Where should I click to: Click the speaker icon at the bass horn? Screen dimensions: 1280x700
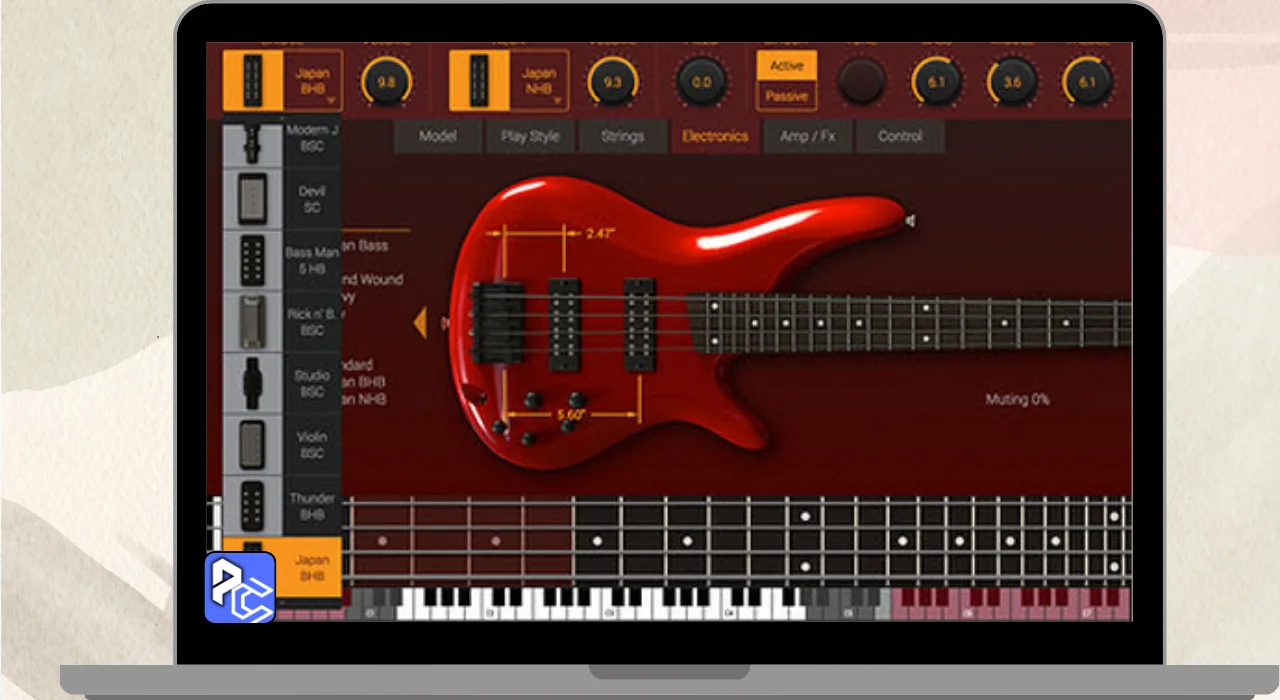pos(911,220)
